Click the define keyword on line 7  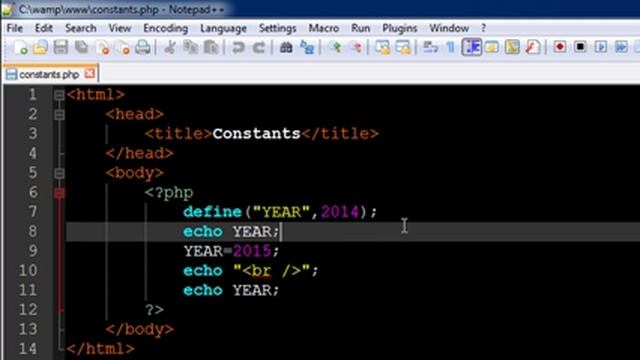click(212, 212)
